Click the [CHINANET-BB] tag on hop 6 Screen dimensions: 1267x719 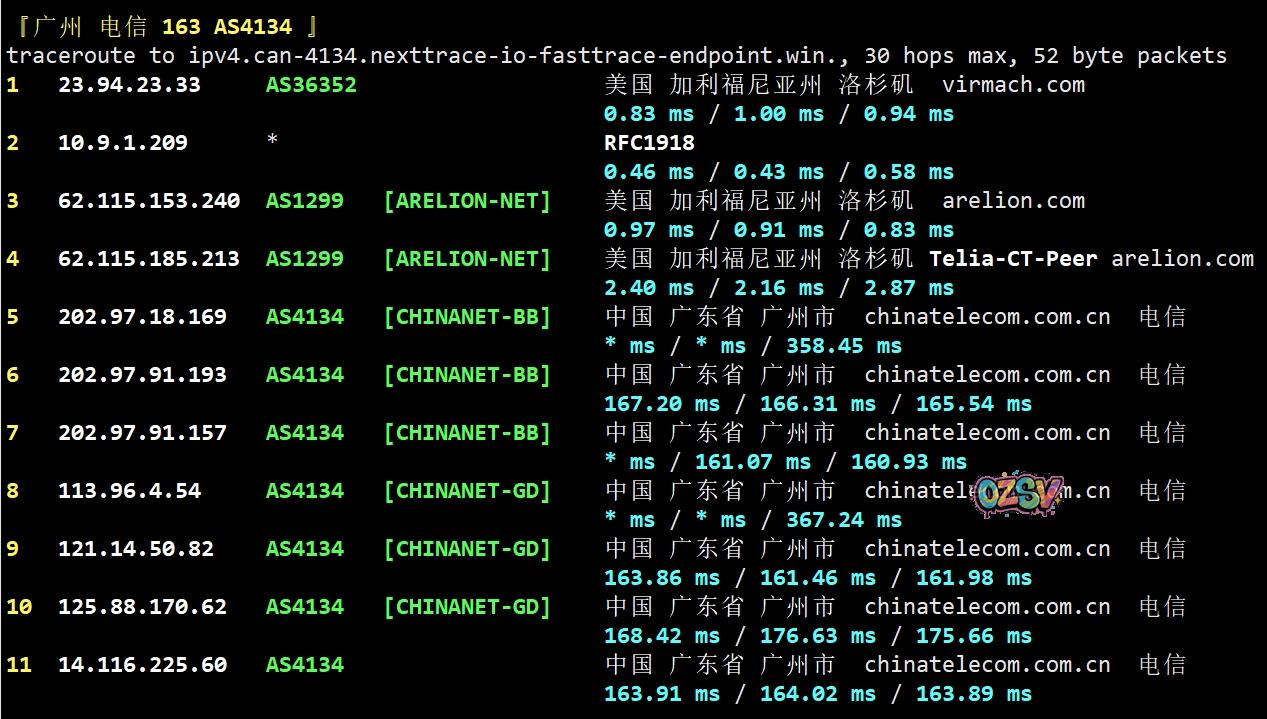[x=467, y=375]
